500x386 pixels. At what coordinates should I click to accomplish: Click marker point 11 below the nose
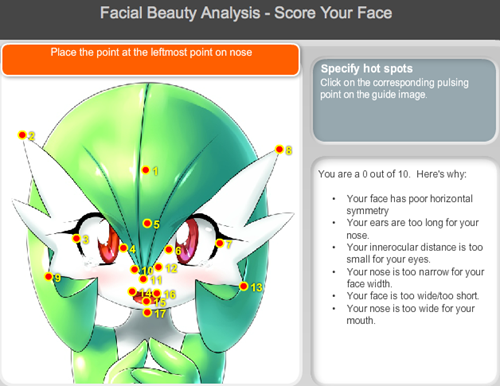[143, 279]
